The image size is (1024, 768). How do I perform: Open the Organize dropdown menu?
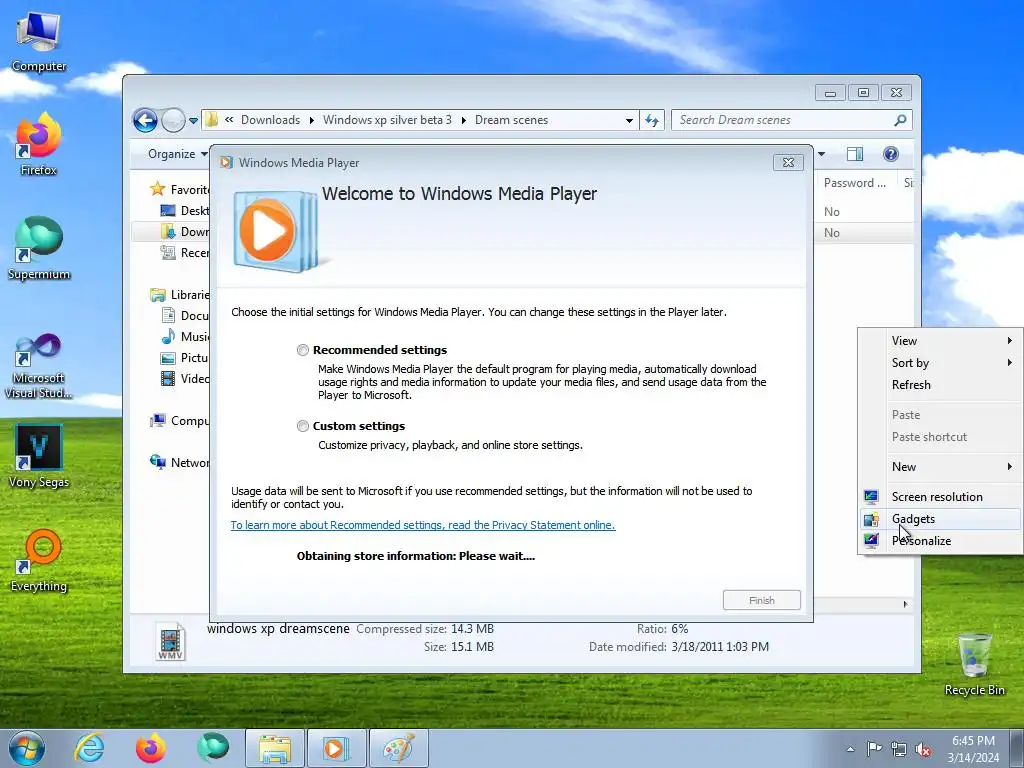178,154
